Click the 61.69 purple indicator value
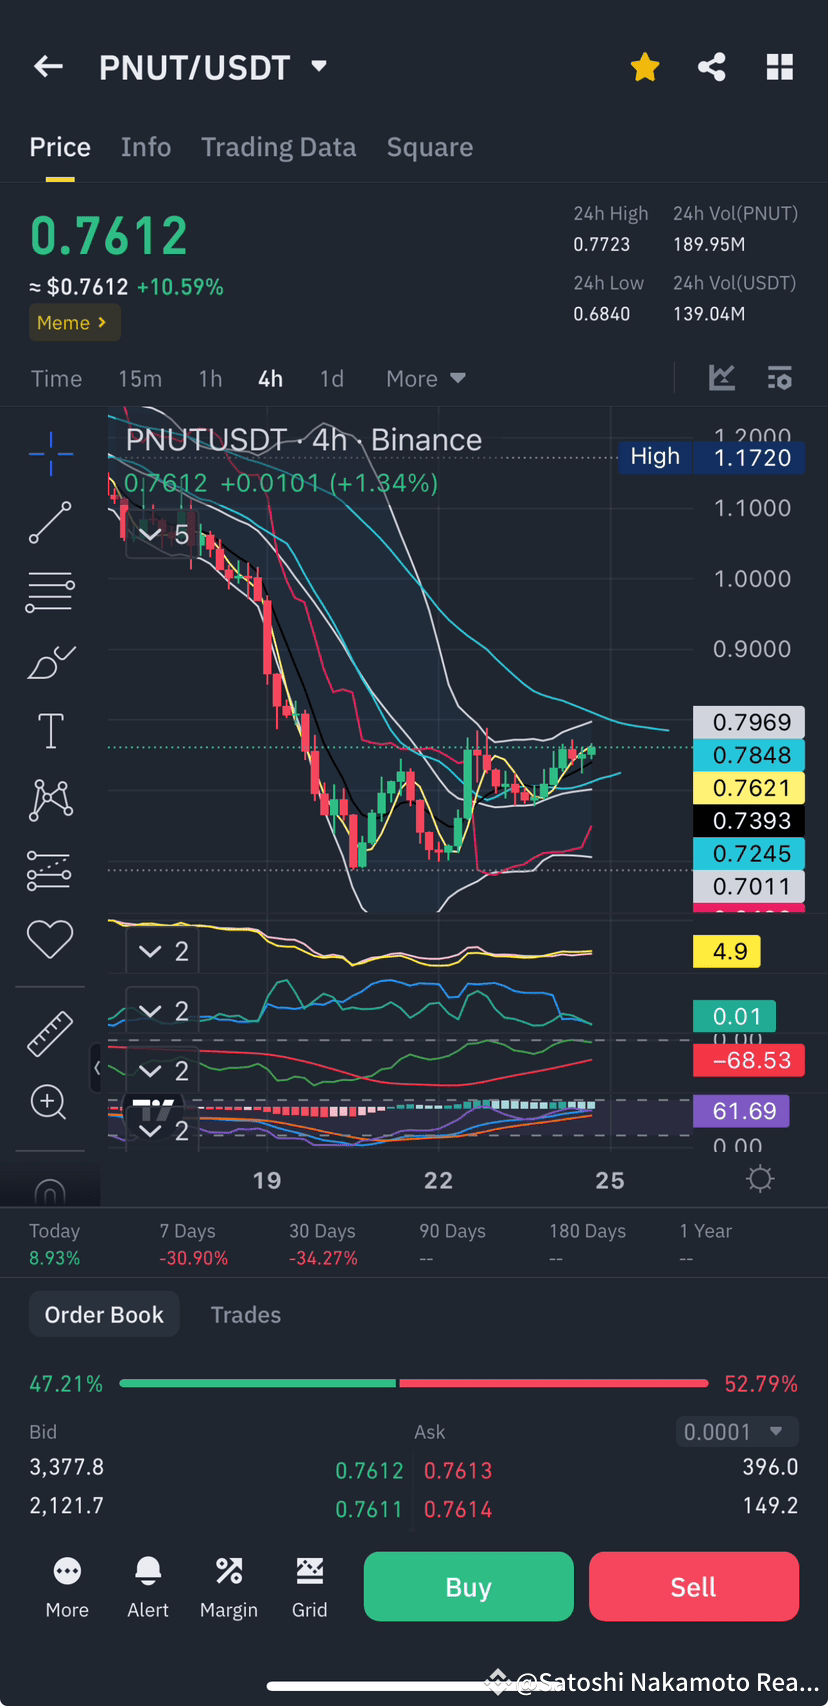 [x=742, y=1111]
